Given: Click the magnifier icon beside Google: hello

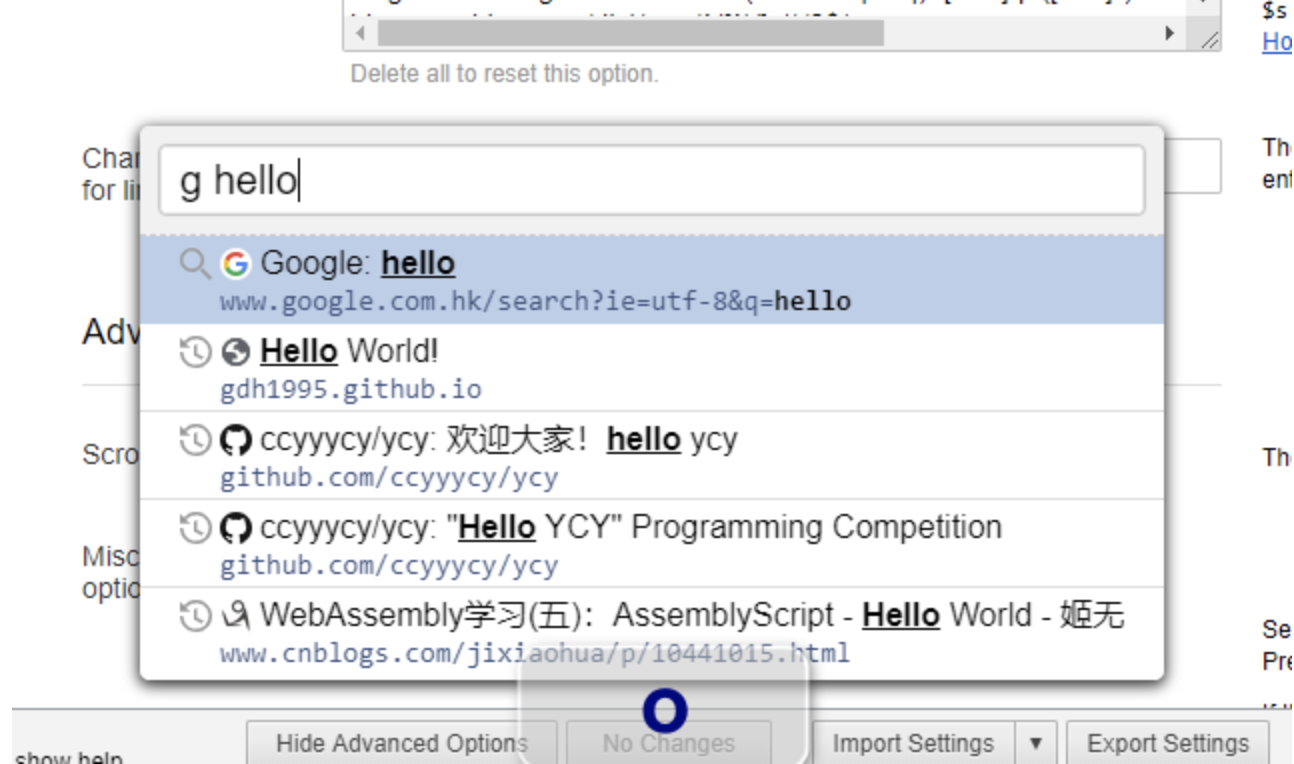Looking at the screenshot, I should [194, 264].
